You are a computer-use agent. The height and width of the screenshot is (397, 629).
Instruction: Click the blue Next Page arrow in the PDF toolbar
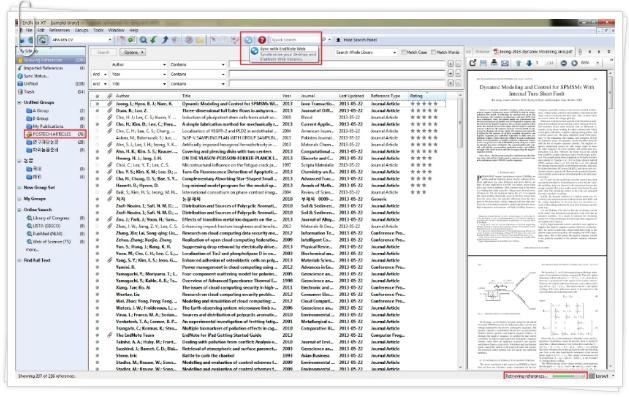click(529, 63)
